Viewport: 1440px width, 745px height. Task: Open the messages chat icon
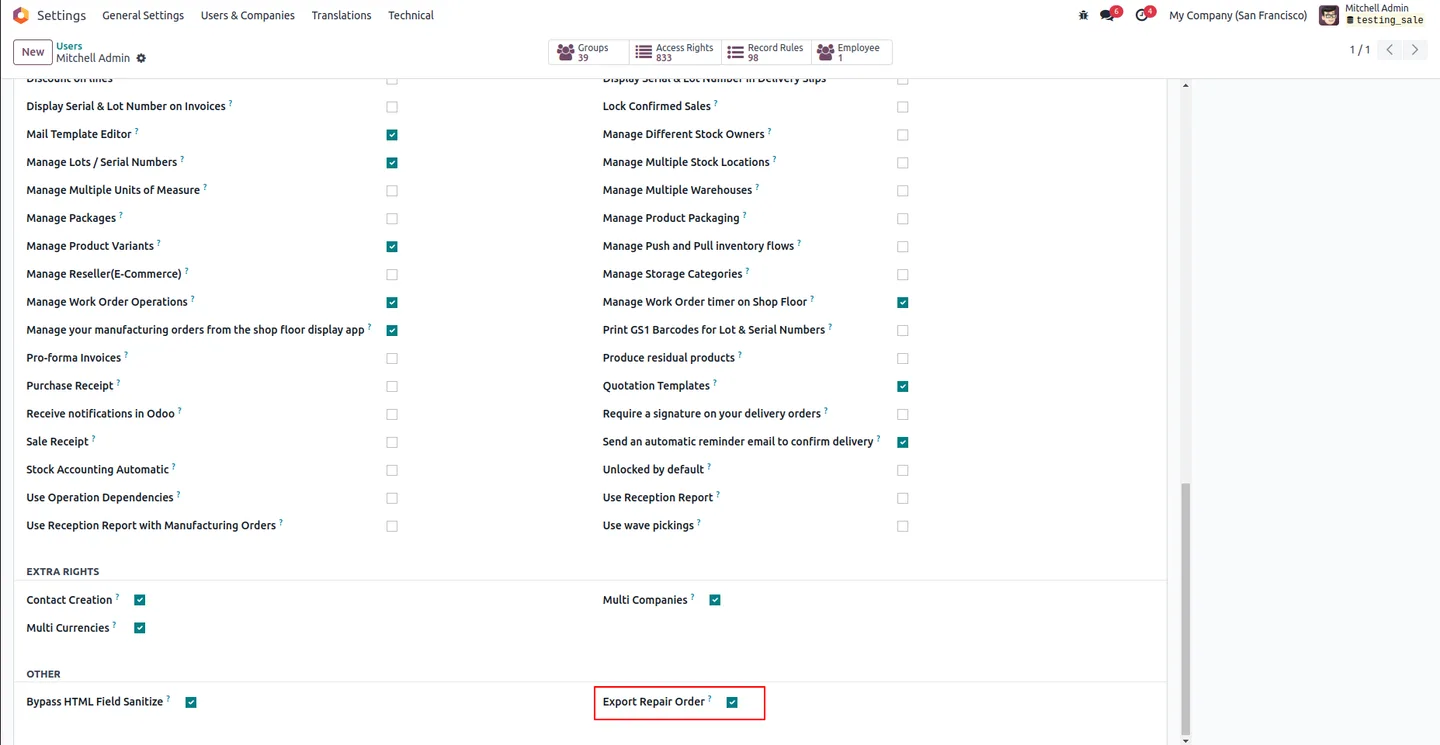pos(1107,15)
